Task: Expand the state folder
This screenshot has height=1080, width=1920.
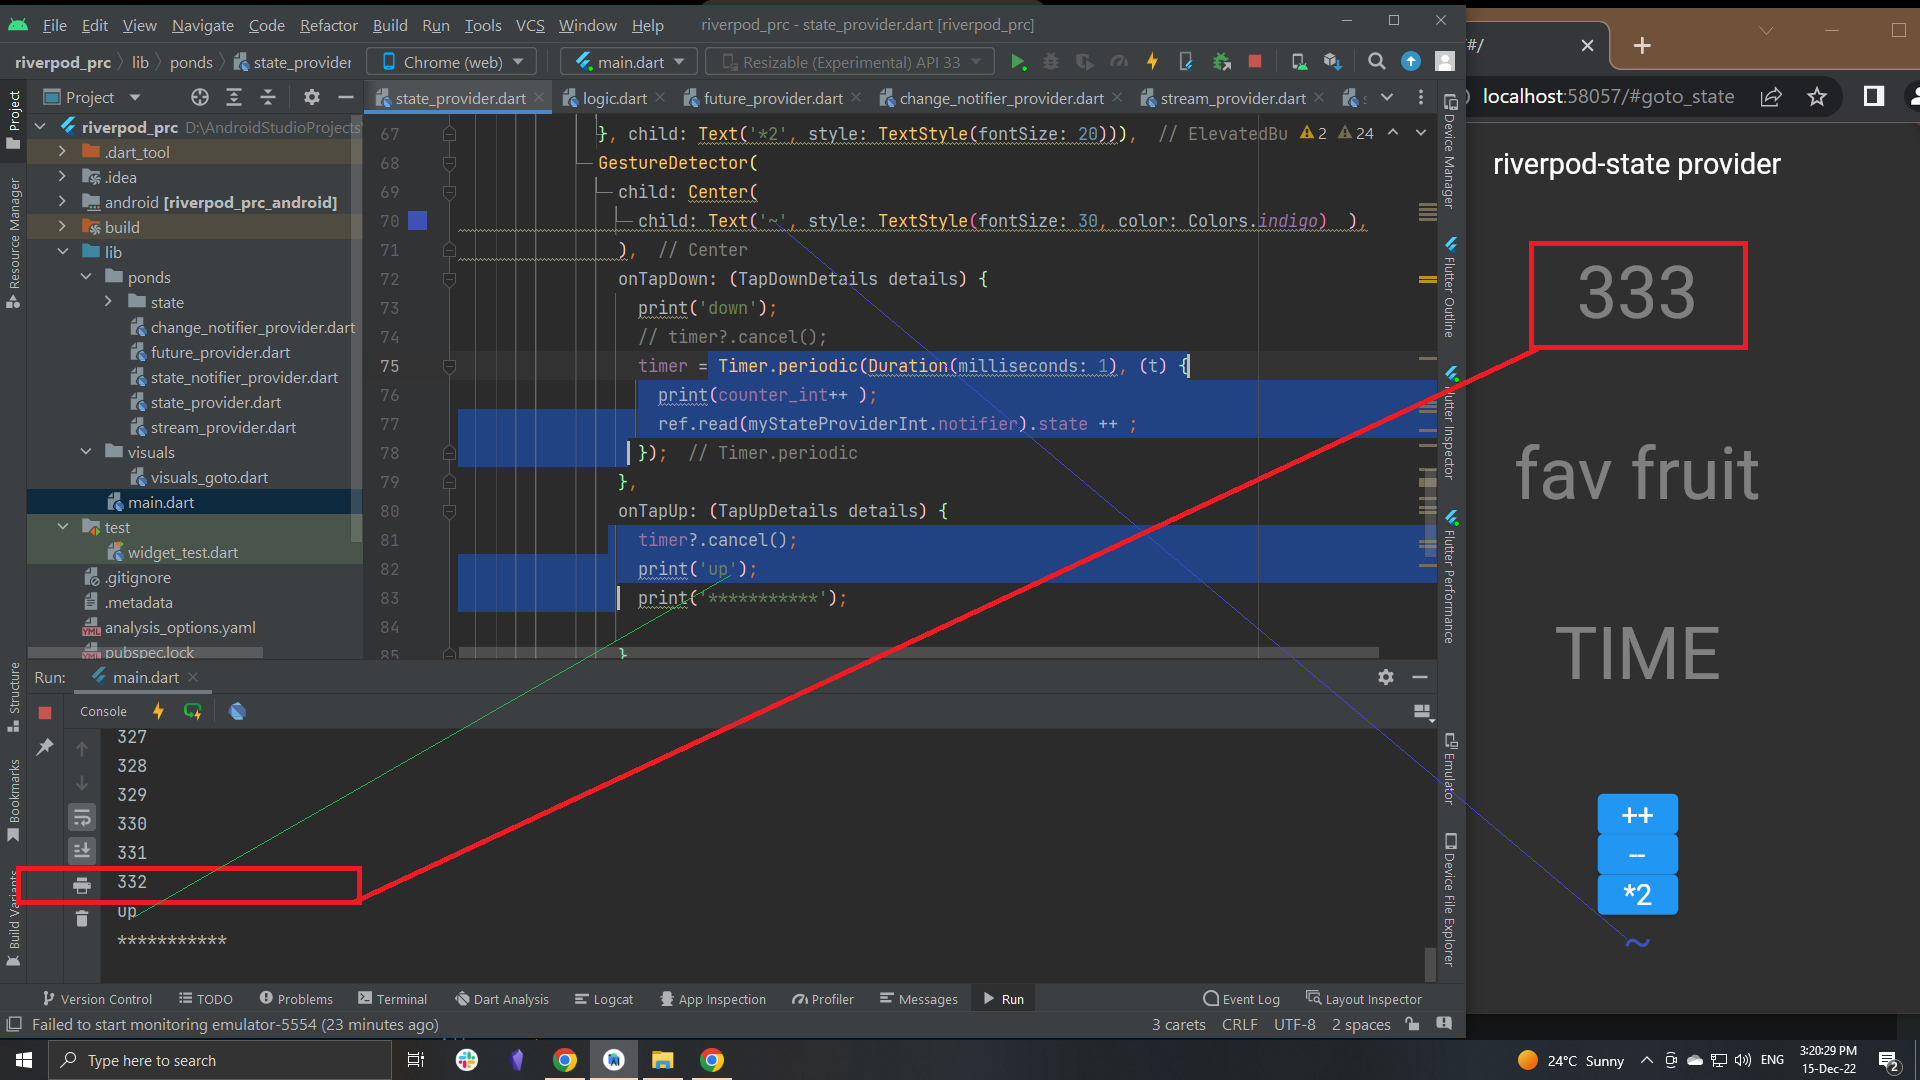Action: point(108,301)
